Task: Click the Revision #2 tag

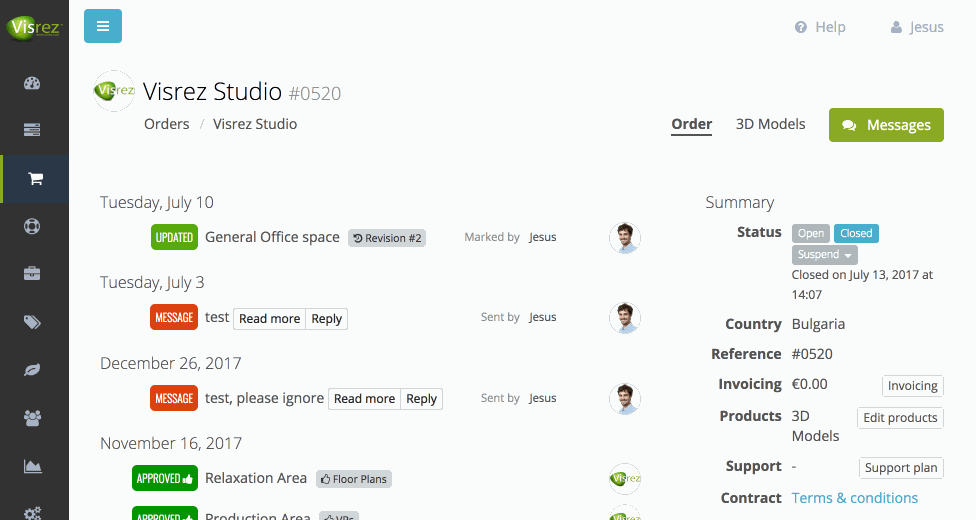Action: tap(387, 238)
